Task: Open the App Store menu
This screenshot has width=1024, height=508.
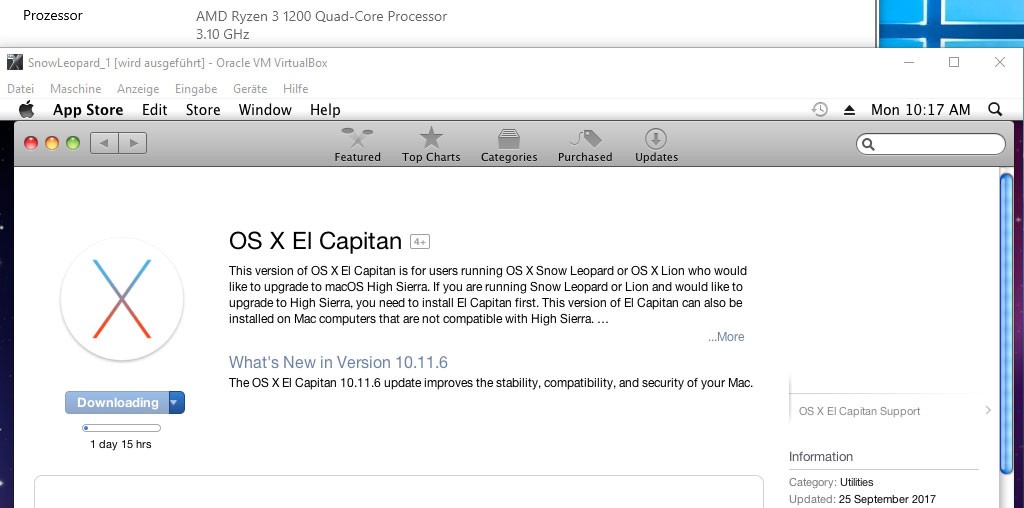Action: click(x=88, y=110)
